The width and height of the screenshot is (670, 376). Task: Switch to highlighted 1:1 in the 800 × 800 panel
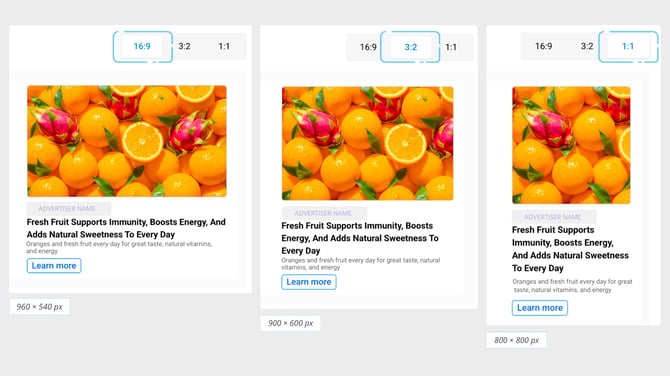click(x=628, y=46)
